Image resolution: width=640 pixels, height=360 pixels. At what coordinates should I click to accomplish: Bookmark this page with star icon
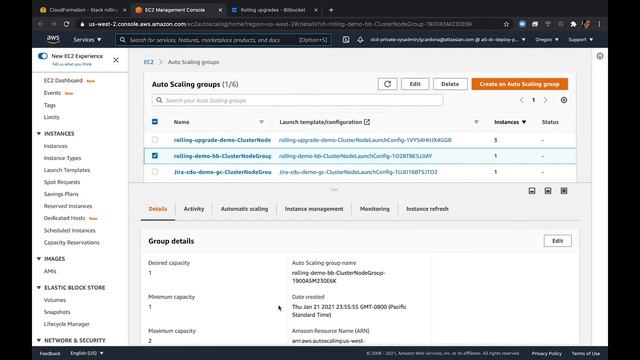tap(506, 24)
